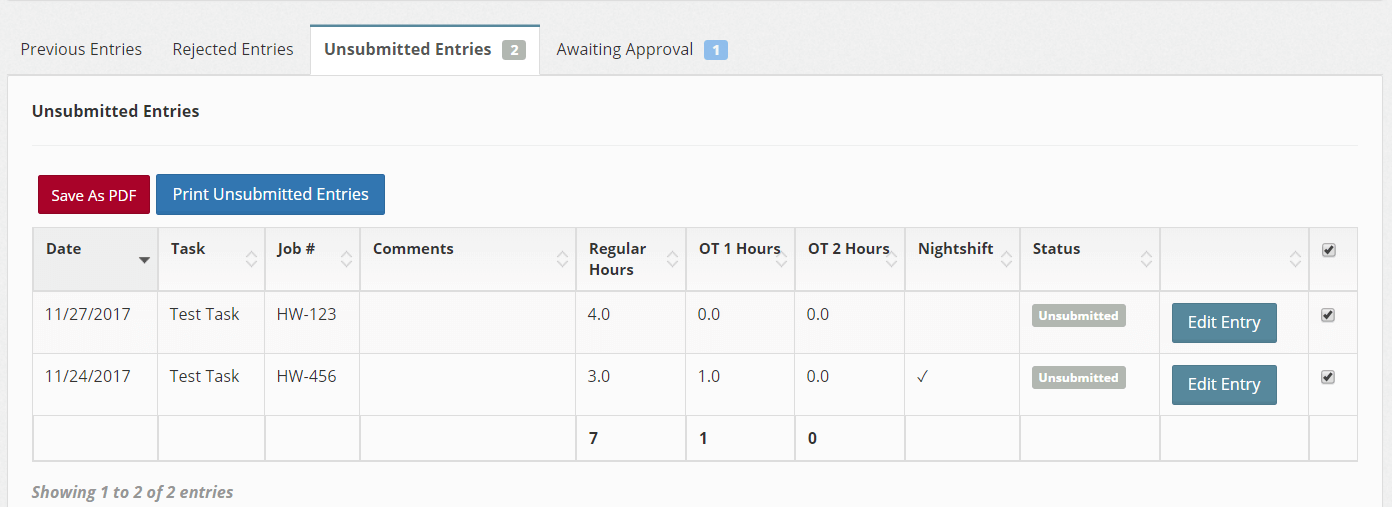The image size is (1392, 507).
Task: Print Unsubmitted Entries
Action: click(x=270, y=194)
